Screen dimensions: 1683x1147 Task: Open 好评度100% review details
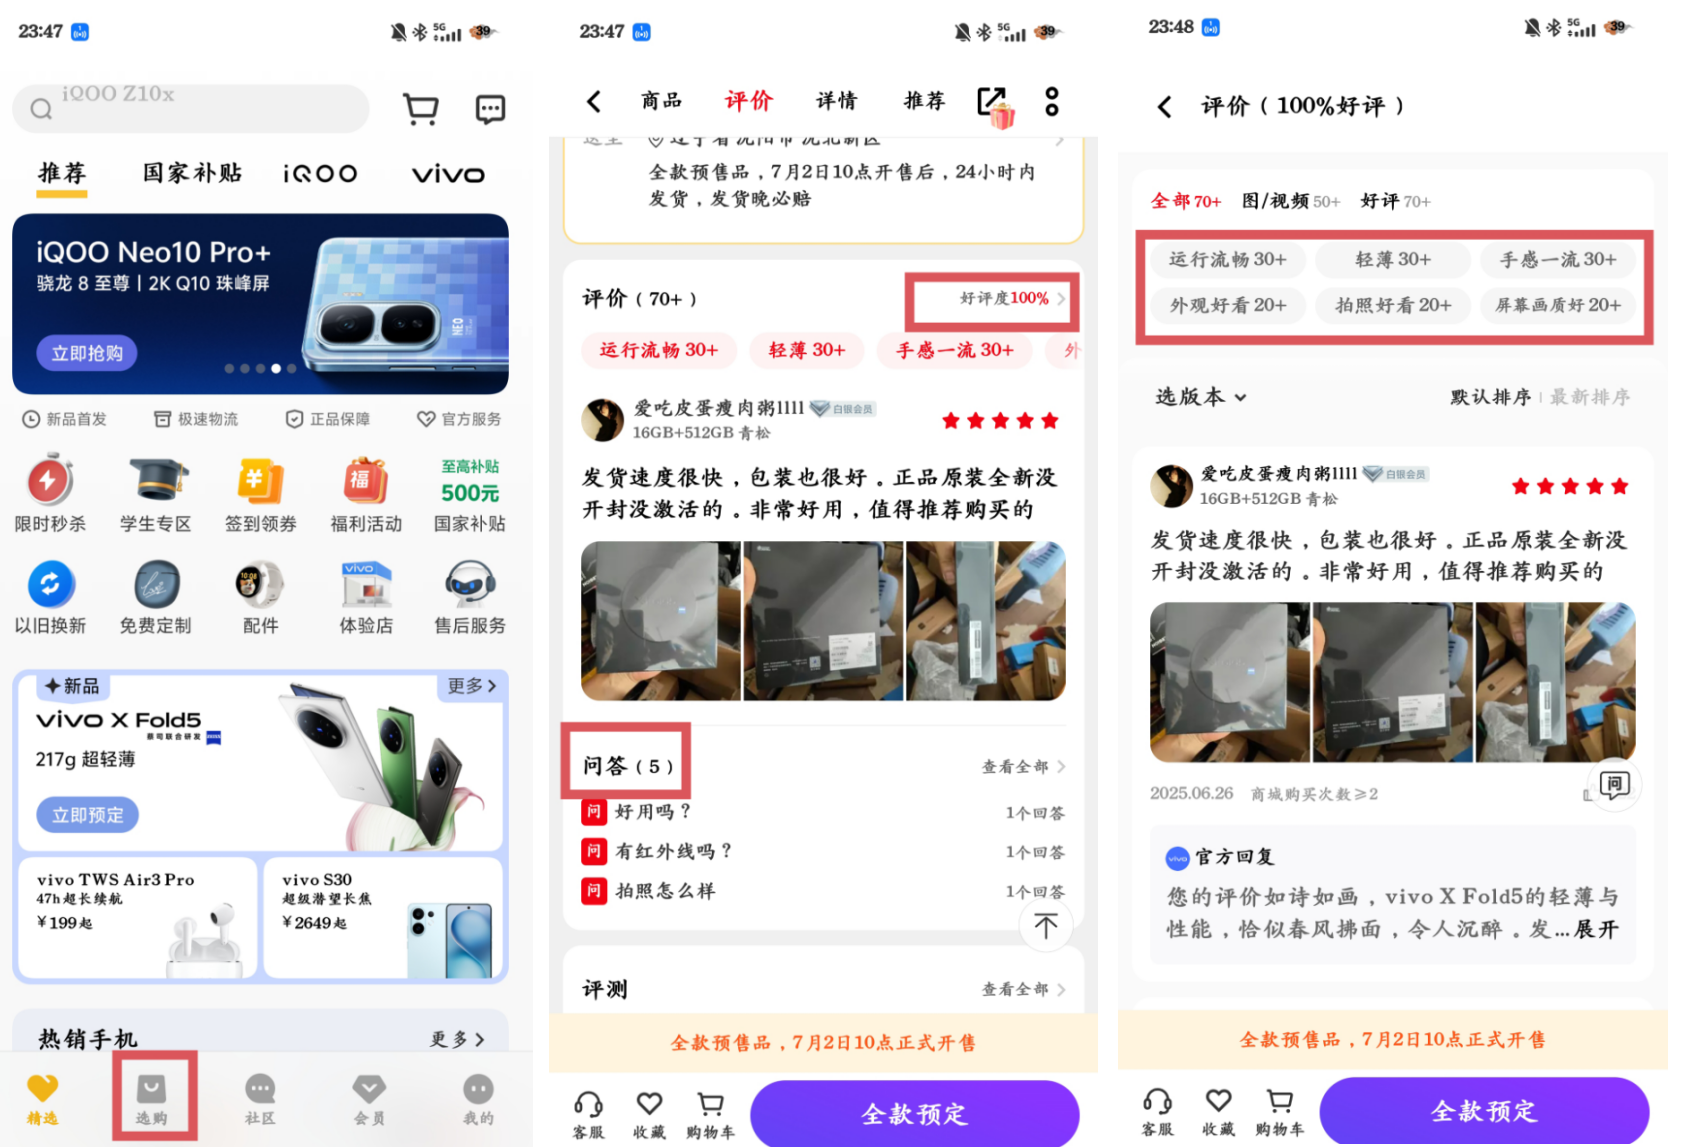(x=1013, y=298)
